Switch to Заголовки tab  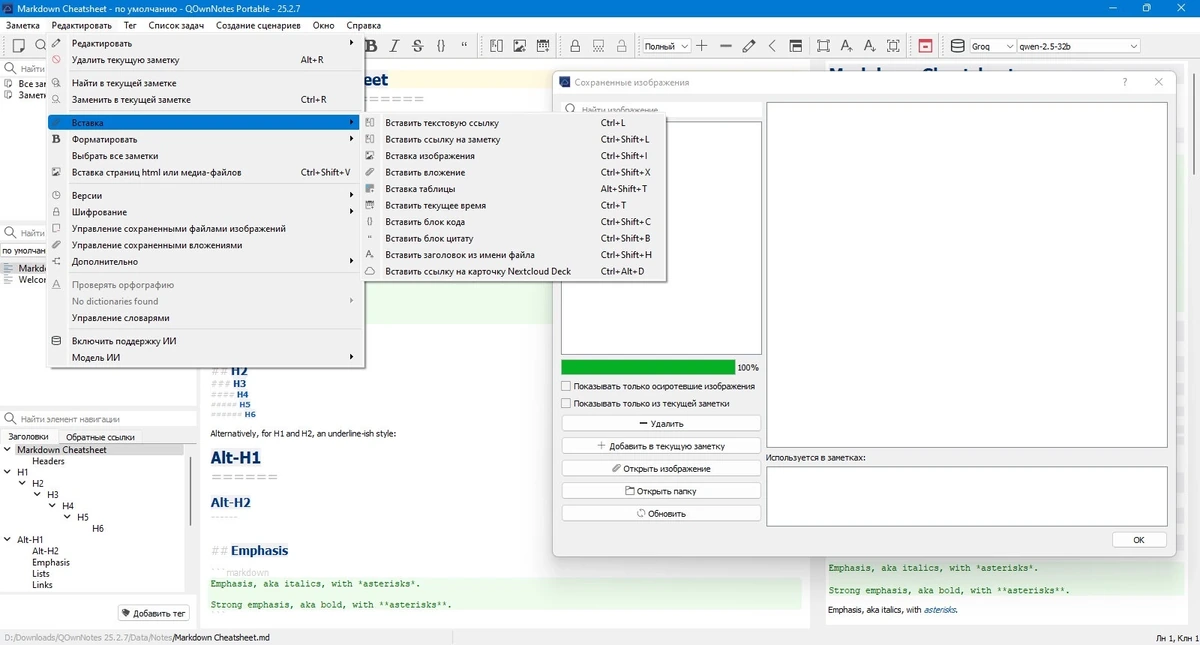(x=28, y=437)
